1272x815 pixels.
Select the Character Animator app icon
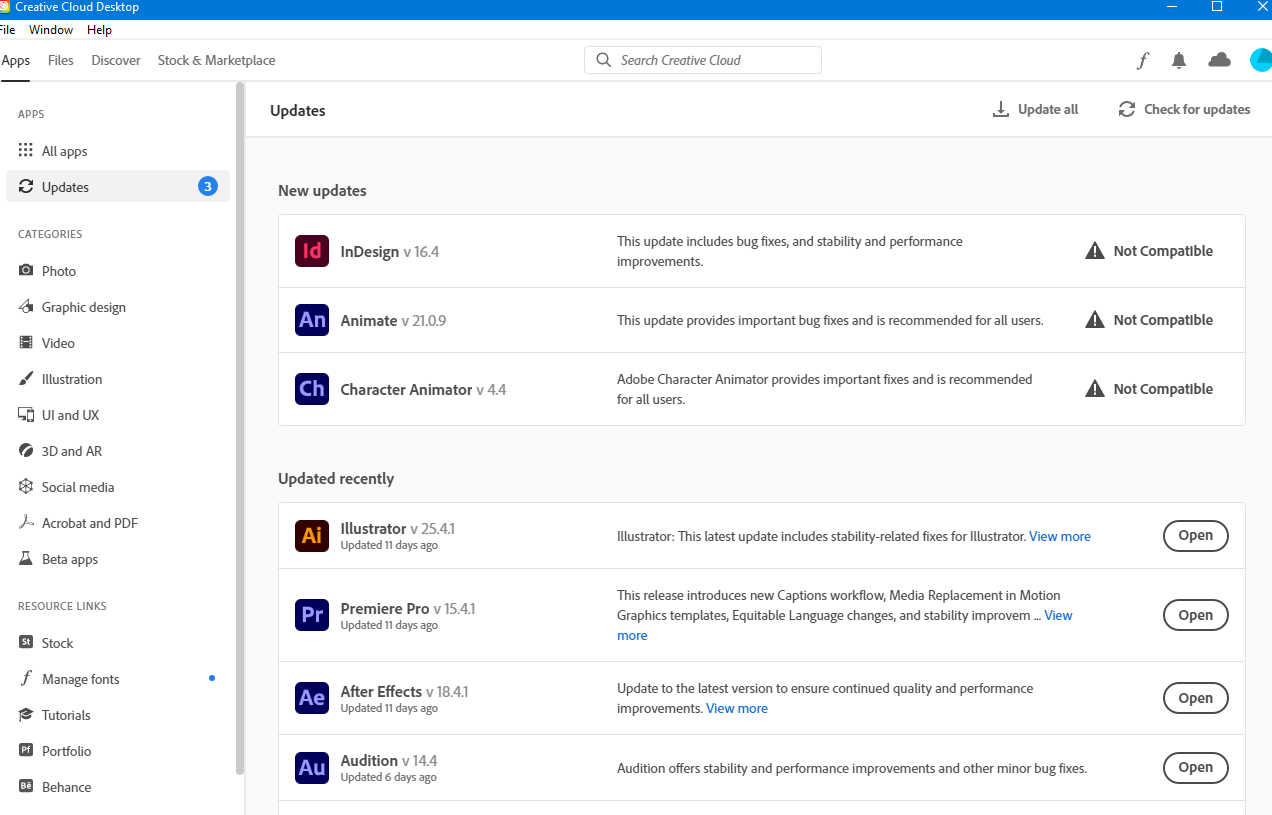311,388
